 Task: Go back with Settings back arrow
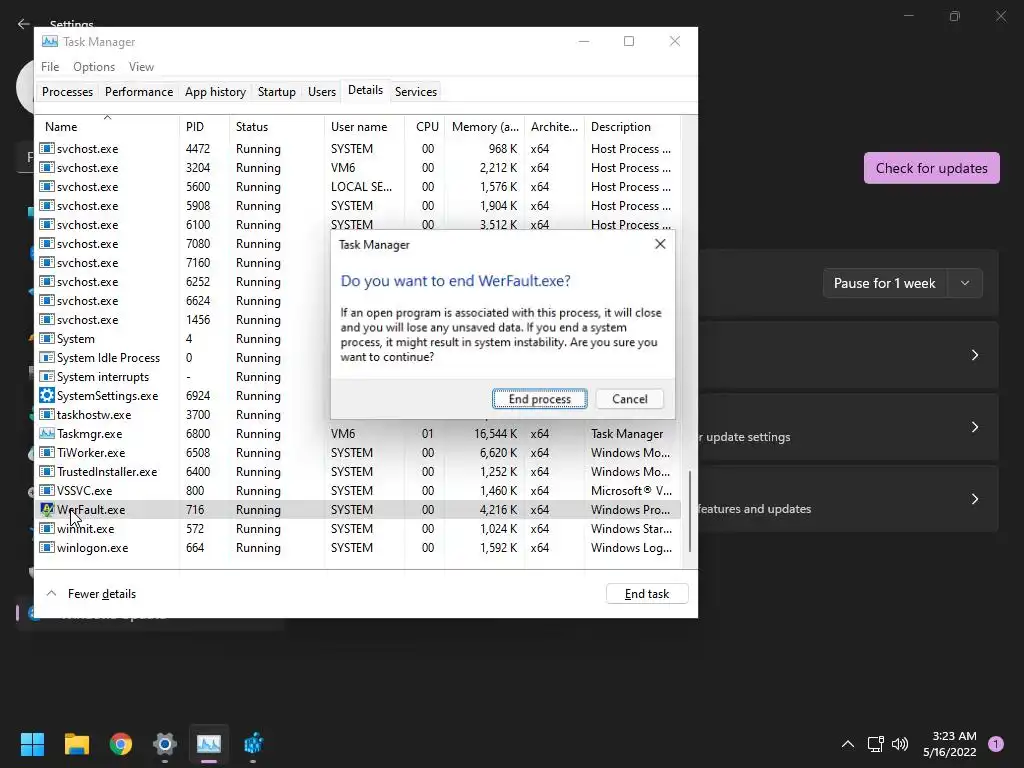point(24,24)
